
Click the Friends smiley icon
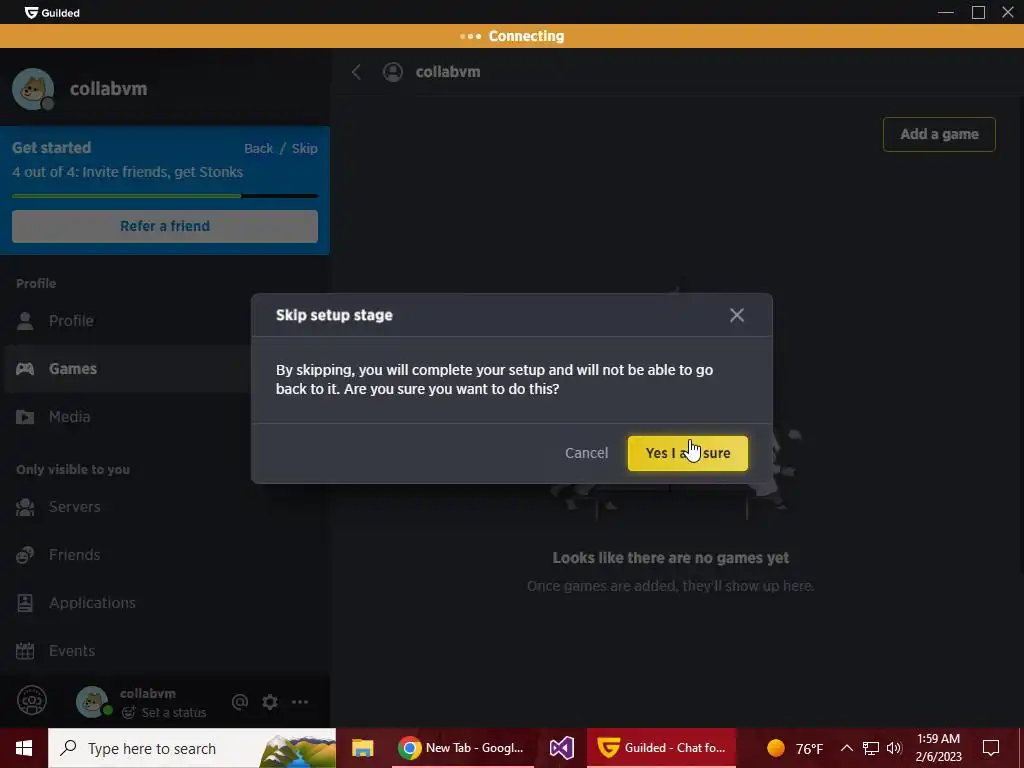pos(25,555)
